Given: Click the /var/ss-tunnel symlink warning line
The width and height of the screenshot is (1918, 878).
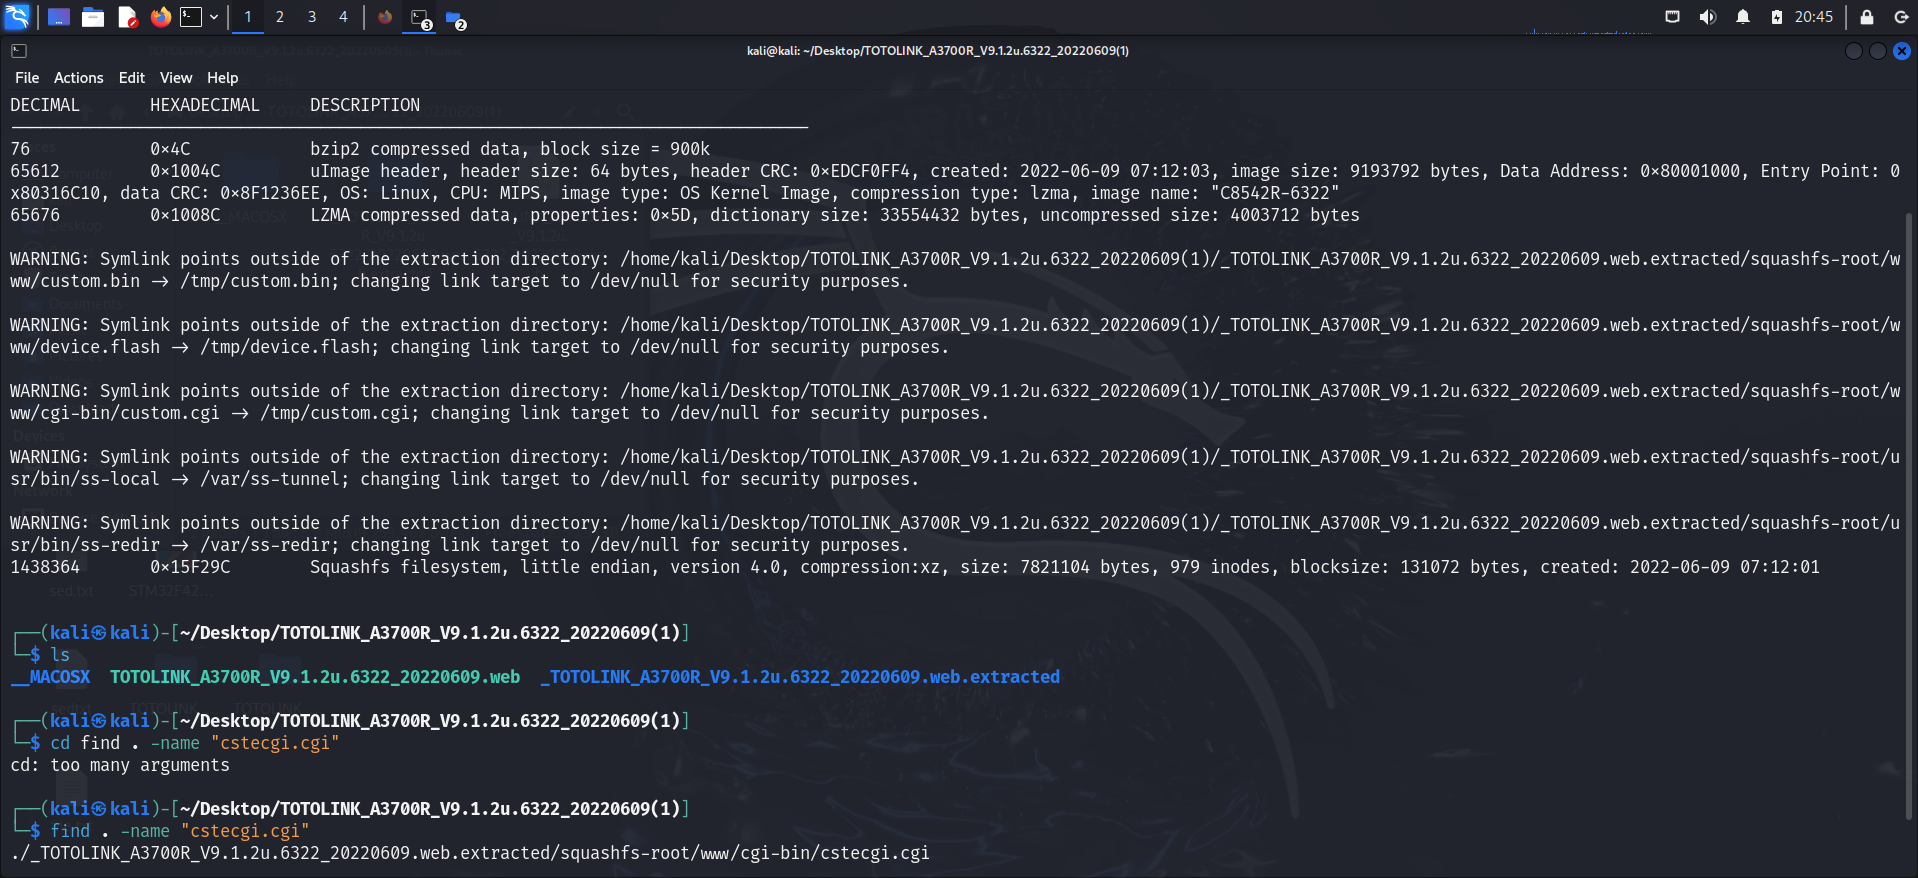Looking at the screenshot, I should [x=955, y=468].
